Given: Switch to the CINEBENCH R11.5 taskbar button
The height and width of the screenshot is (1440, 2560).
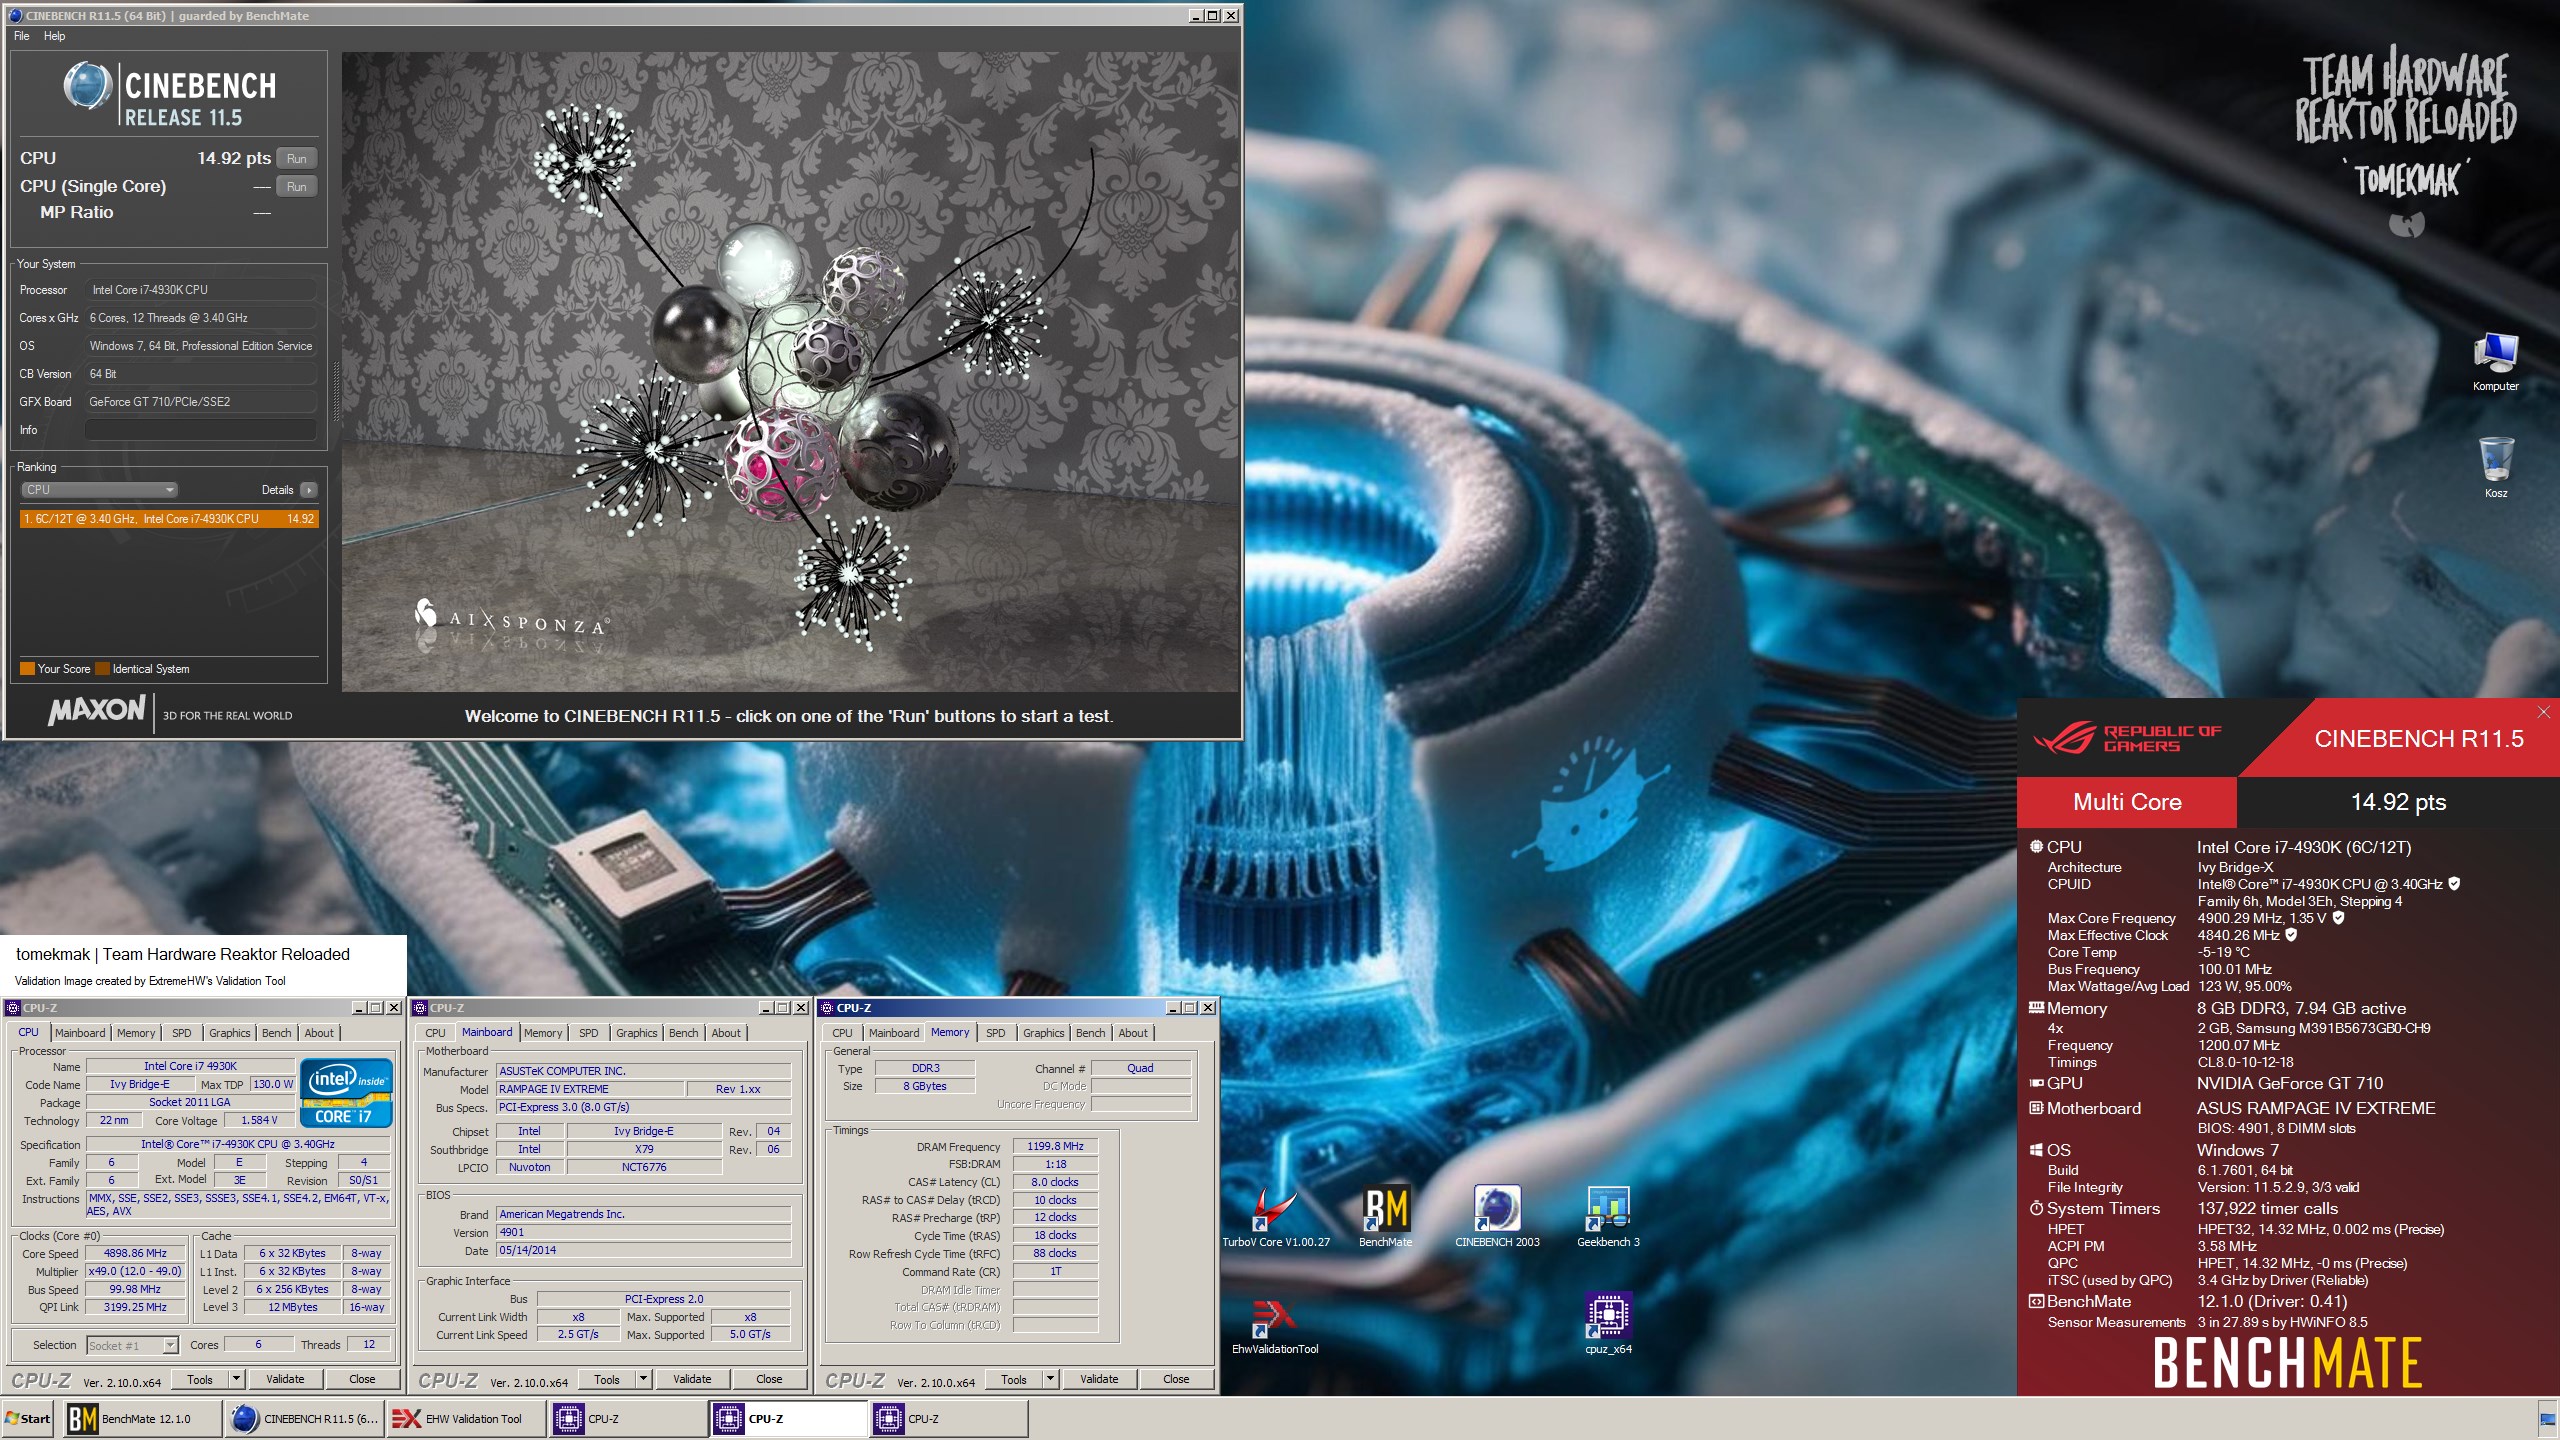Looking at the screenshot, I should (304, 1418).
